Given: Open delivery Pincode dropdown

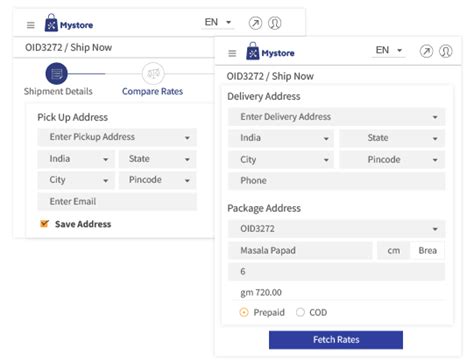Looking at the screenshot, I should (392, 160).
